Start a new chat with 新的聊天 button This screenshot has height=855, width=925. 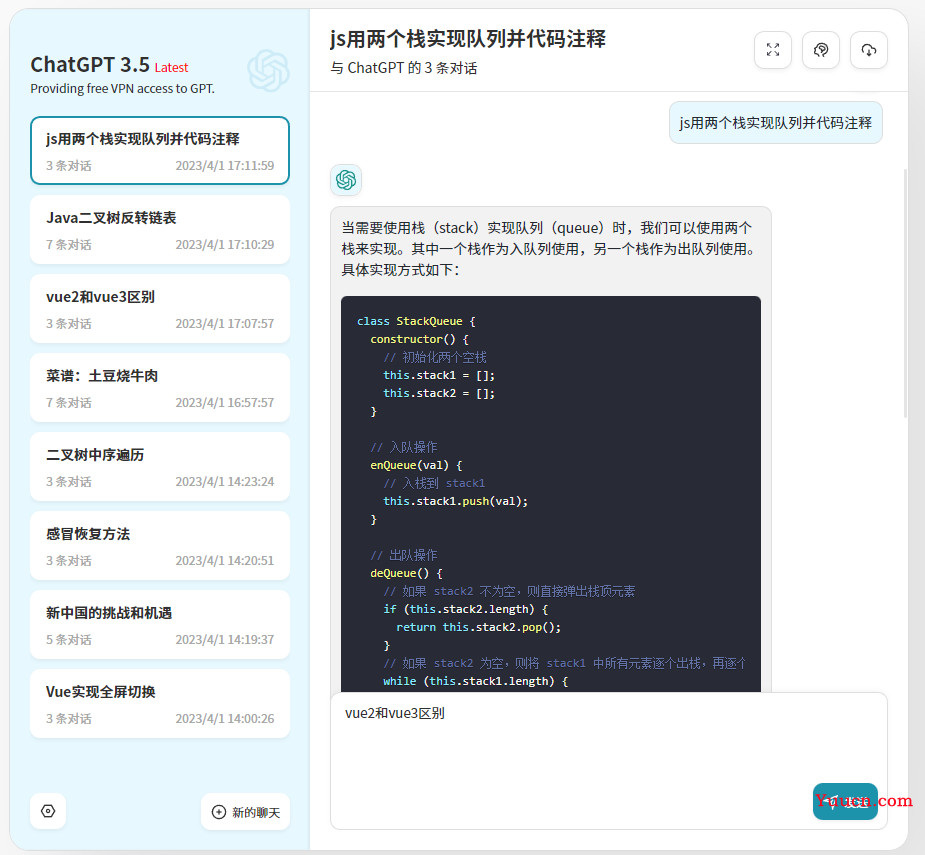point(245,812)
